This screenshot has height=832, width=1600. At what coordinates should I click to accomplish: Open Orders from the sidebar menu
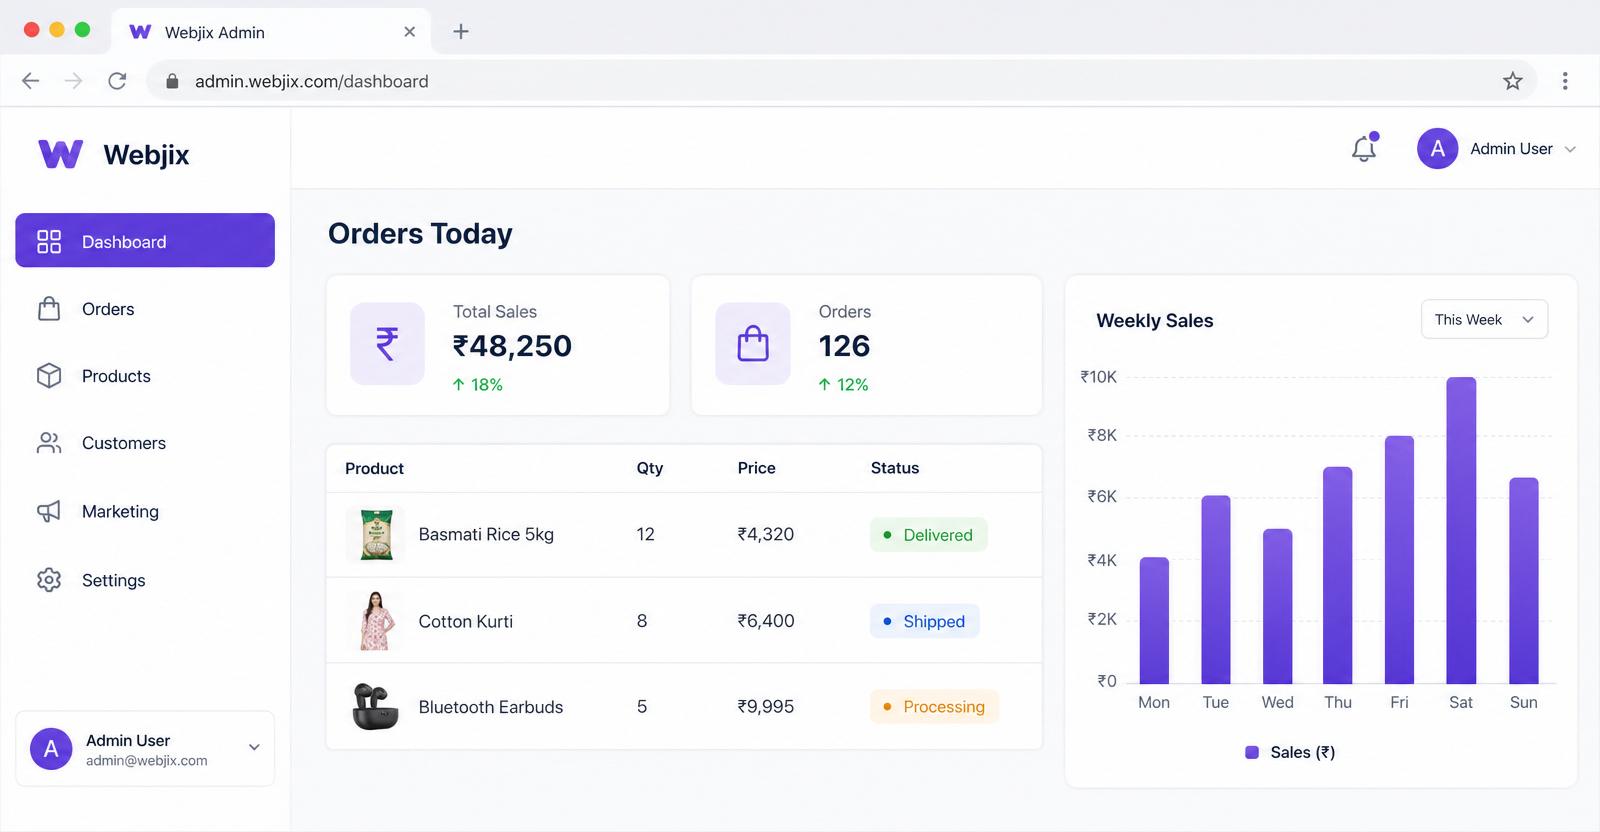(x=145, y=309)
